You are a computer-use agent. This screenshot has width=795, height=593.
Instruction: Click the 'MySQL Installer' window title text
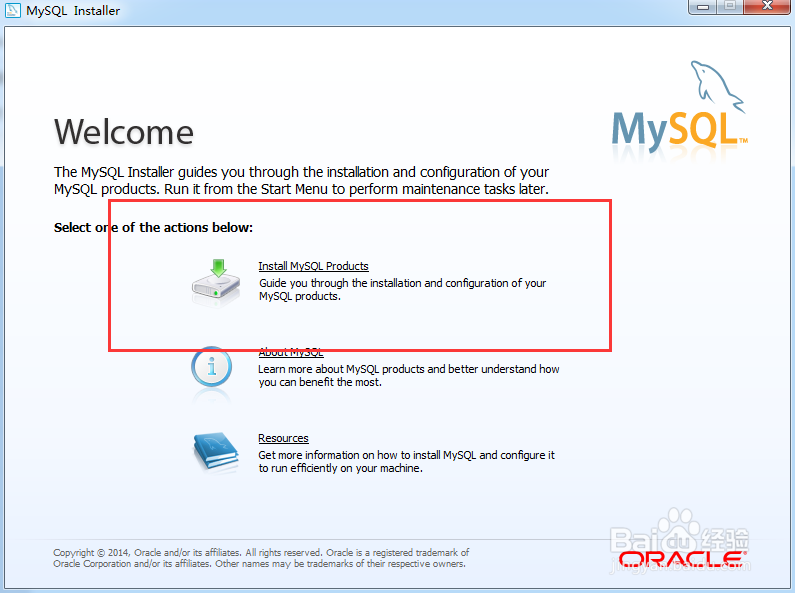point(73,11)
